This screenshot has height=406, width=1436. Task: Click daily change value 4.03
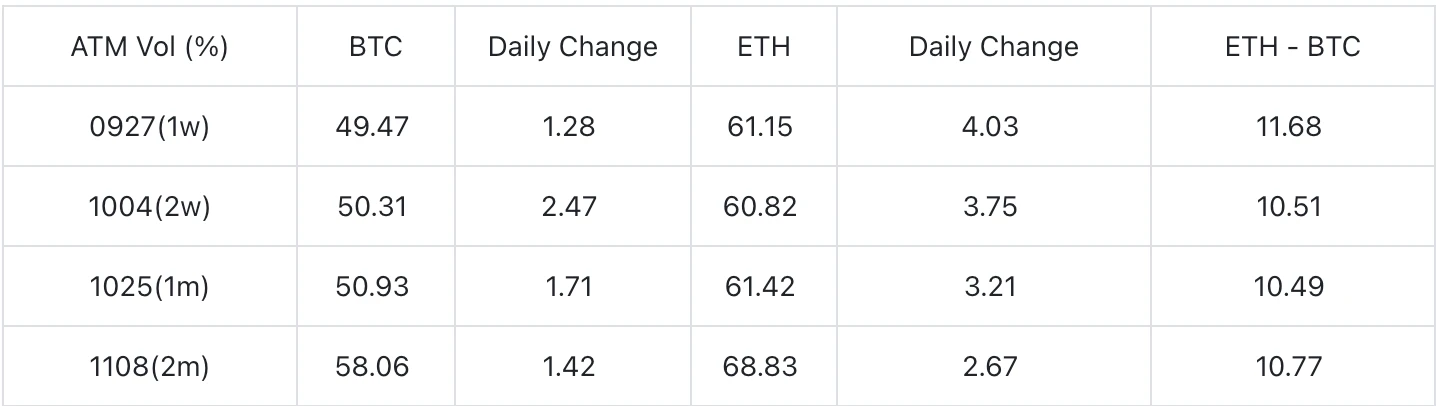click(x=993, y=127)
